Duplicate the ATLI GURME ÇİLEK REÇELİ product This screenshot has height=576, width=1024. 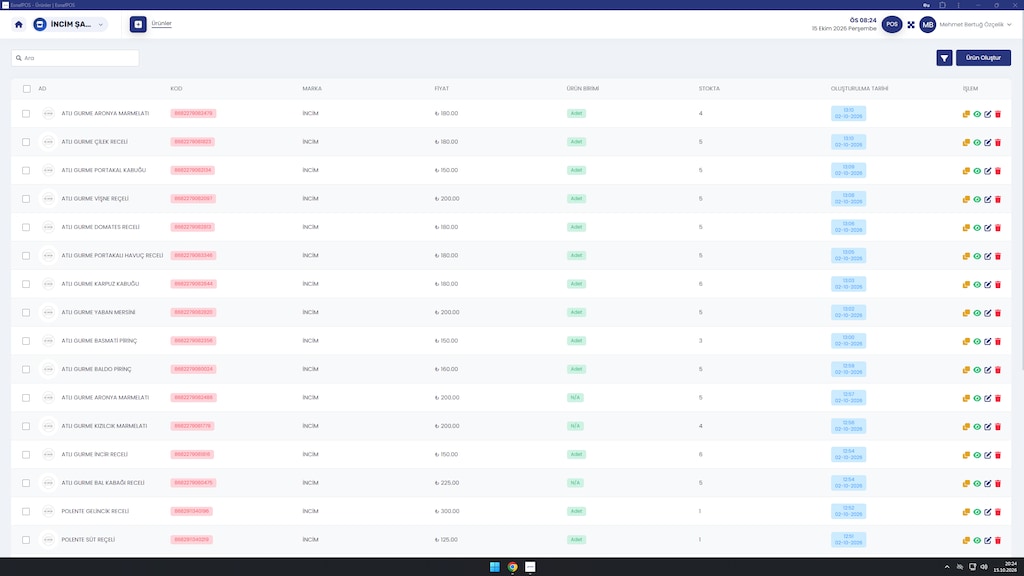tap(966, 142)
